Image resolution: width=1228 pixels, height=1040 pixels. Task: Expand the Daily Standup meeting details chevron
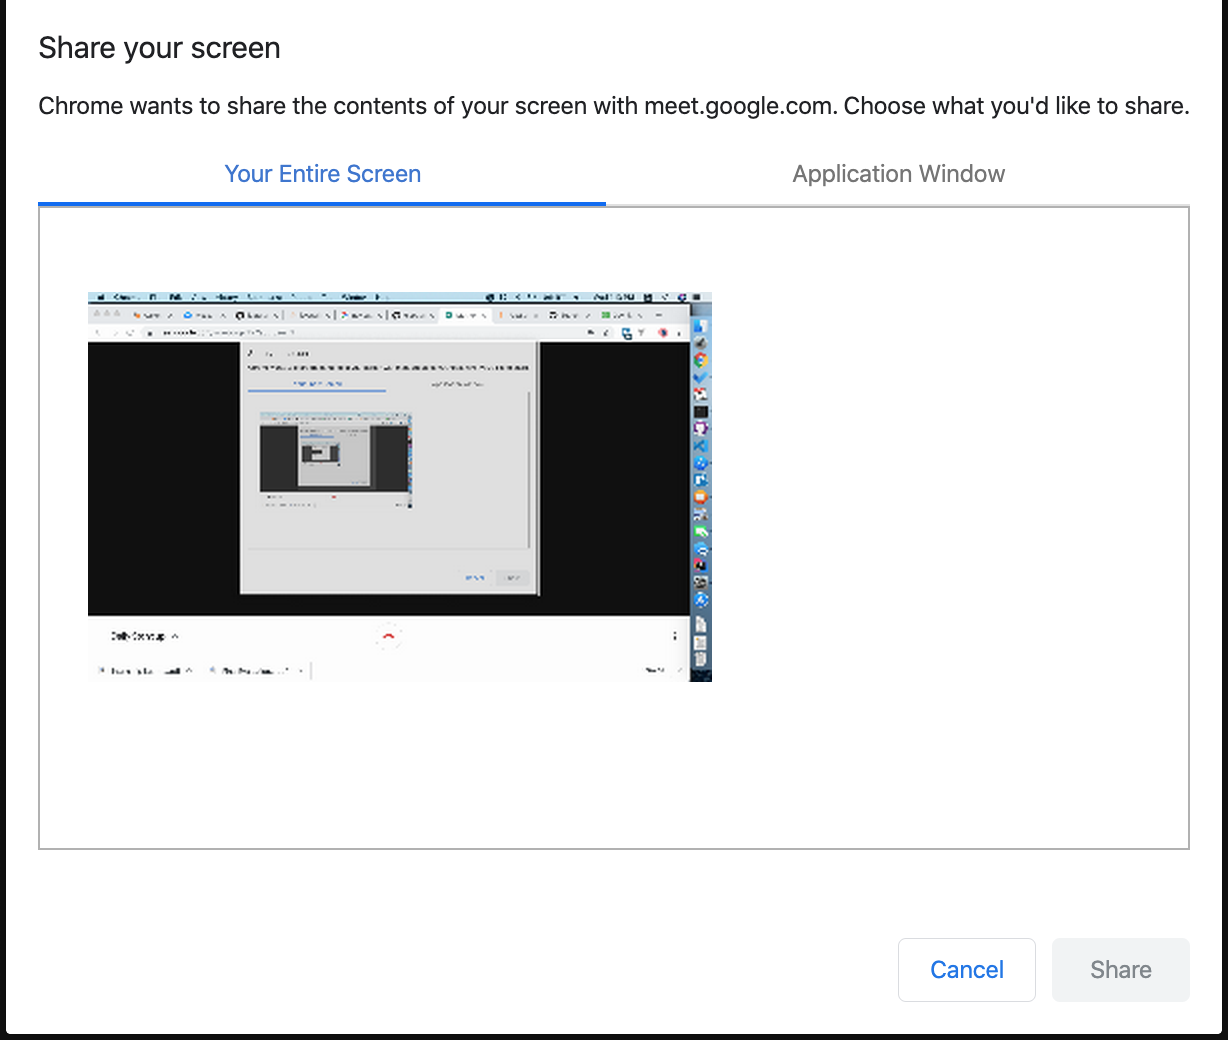[174, 635]
